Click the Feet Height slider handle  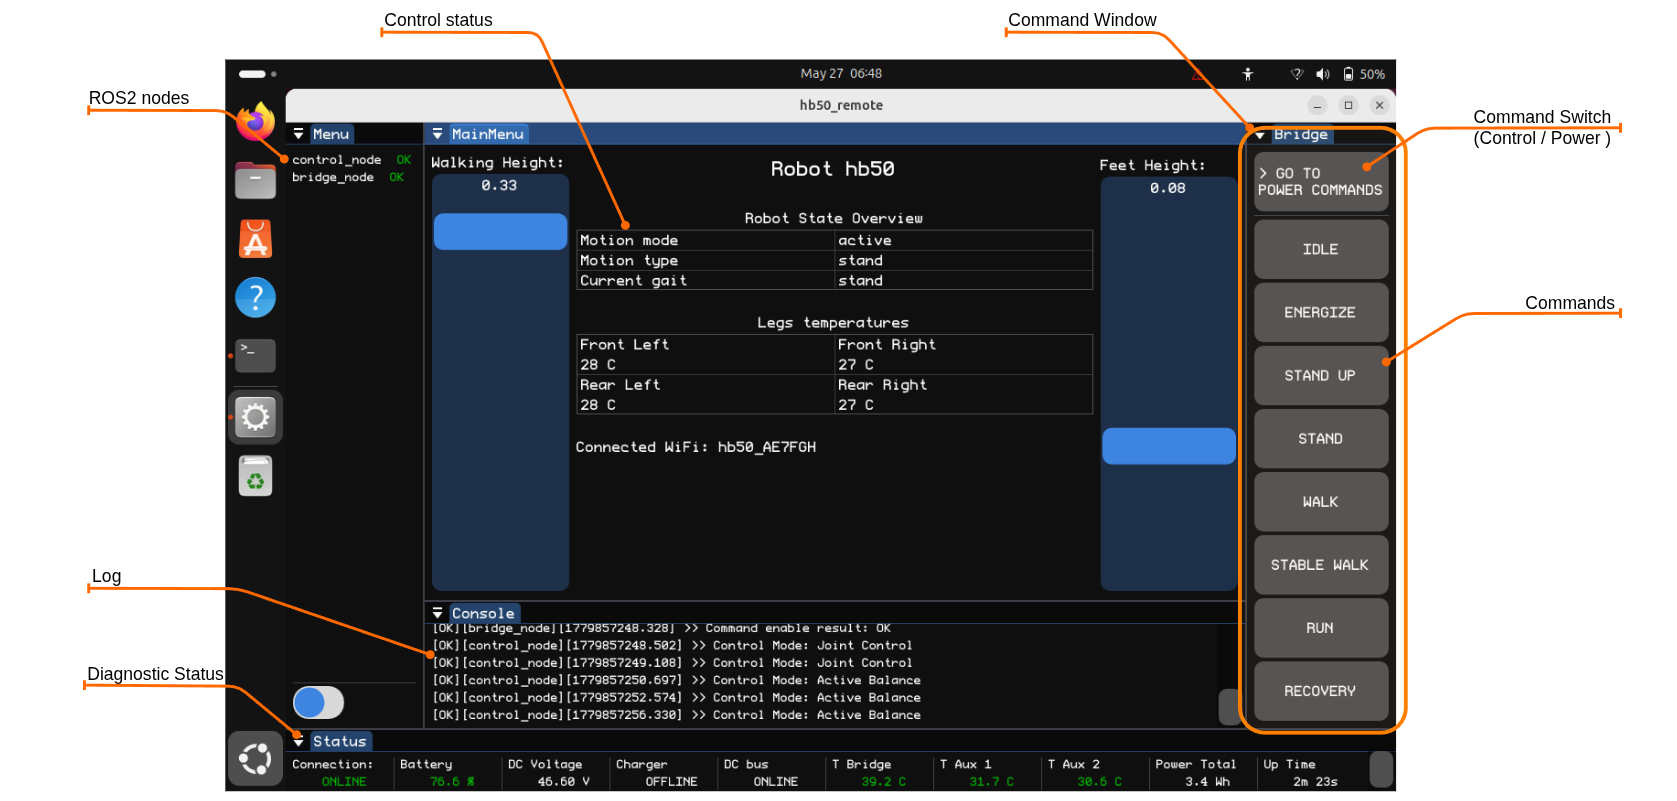coord(1169,446)
